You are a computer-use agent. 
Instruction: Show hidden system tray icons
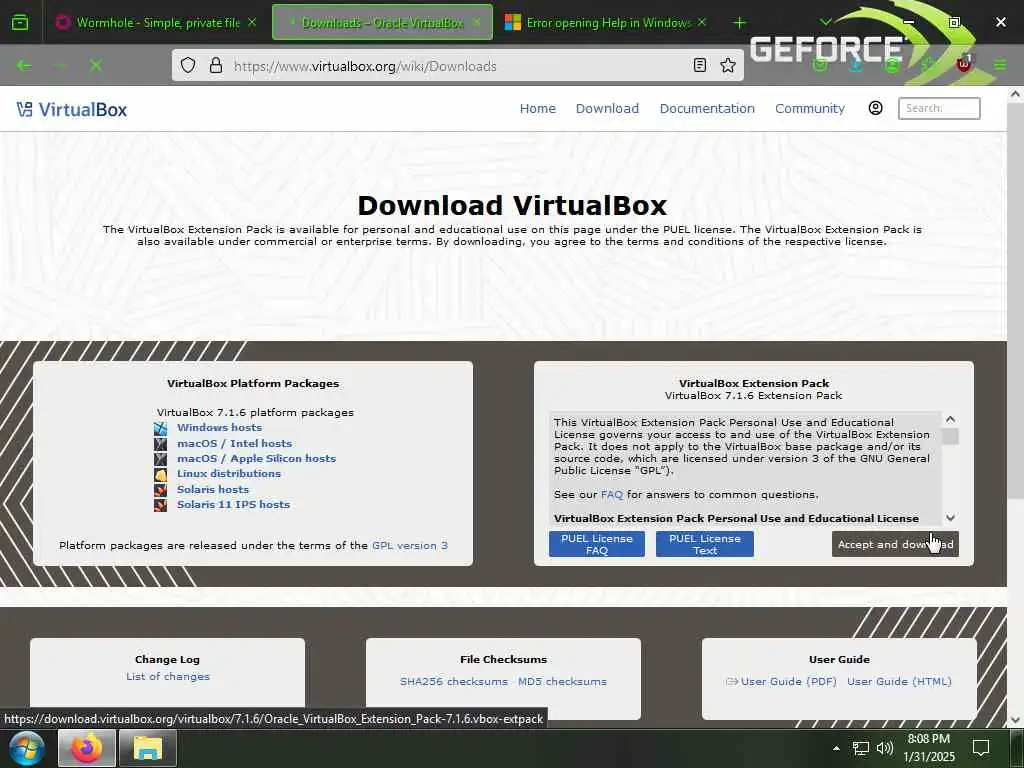[836, 748]
